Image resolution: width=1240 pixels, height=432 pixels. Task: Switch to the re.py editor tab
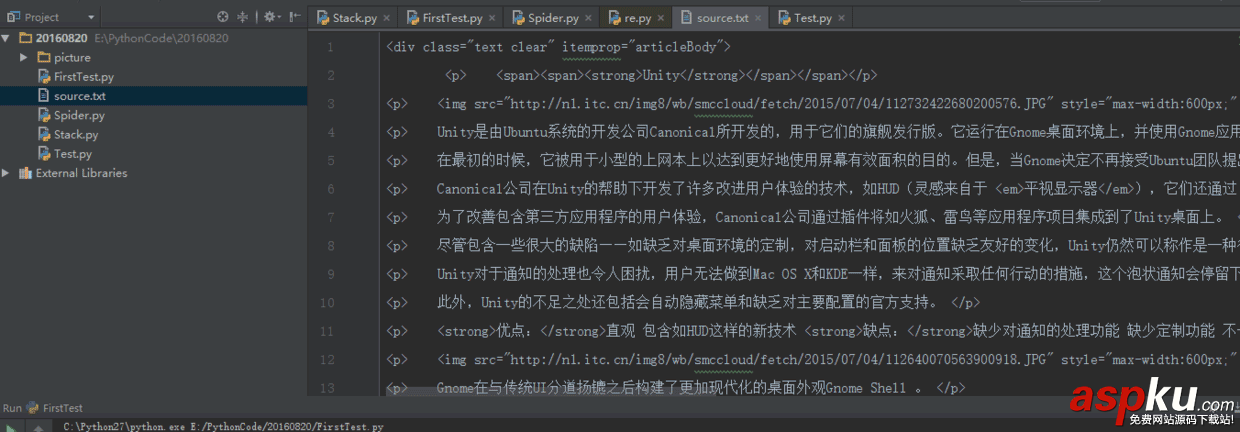pyautogui.click(x=637, y=18)
